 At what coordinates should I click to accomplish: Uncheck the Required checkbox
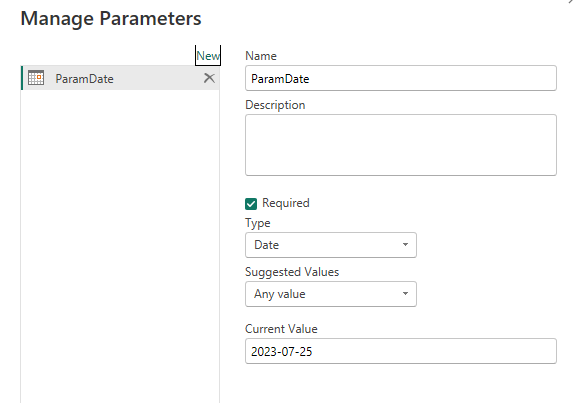(251, 204)
